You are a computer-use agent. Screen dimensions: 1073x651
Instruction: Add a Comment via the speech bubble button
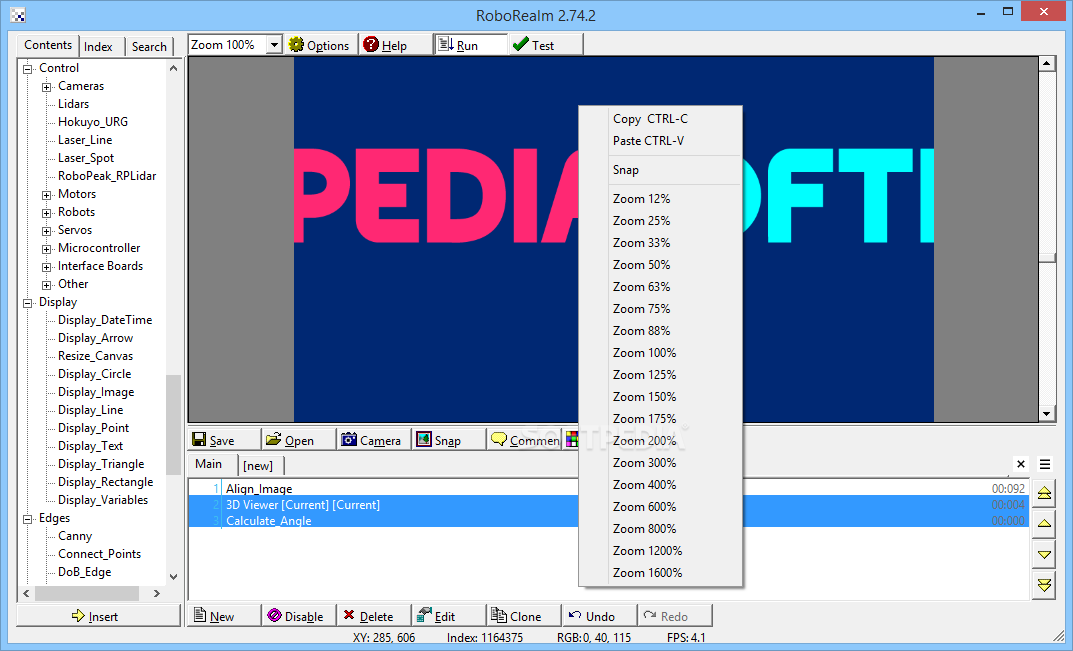coord(524,440)
